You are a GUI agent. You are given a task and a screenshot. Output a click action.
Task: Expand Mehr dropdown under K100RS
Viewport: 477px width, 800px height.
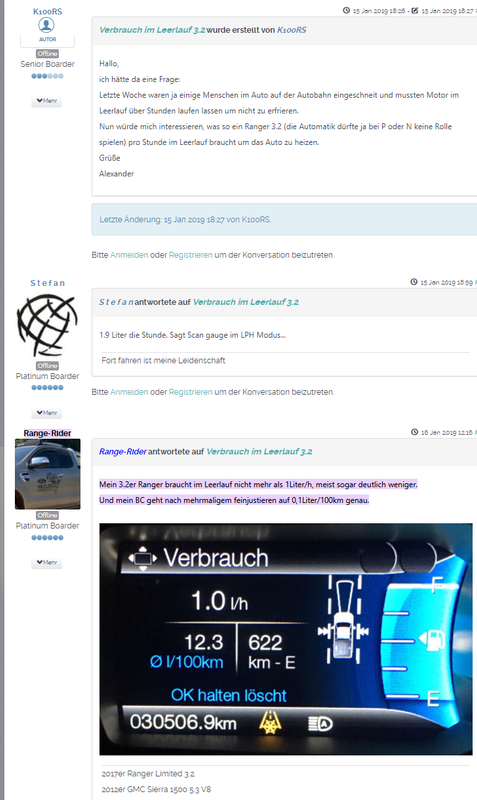[47, 101]
